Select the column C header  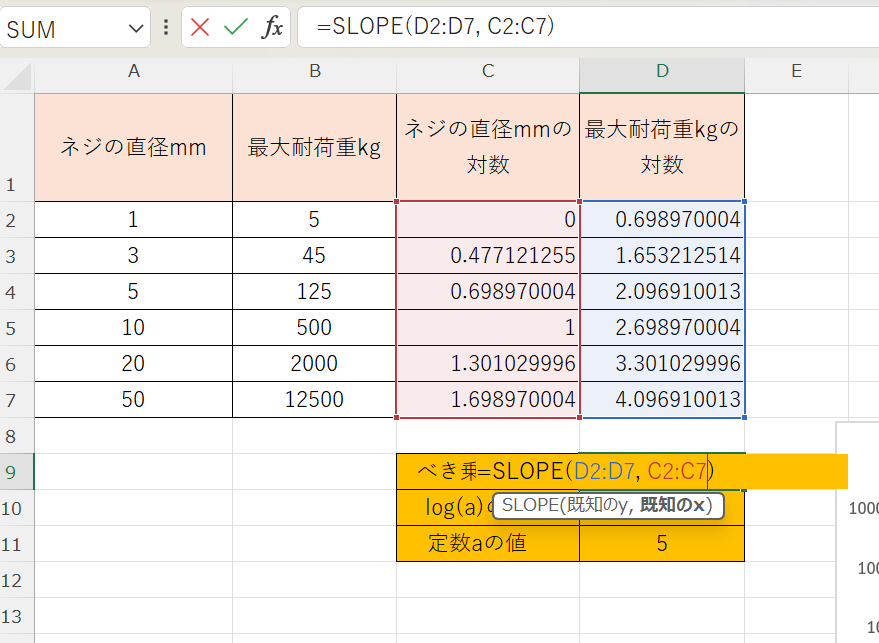(x=487, y=71)
